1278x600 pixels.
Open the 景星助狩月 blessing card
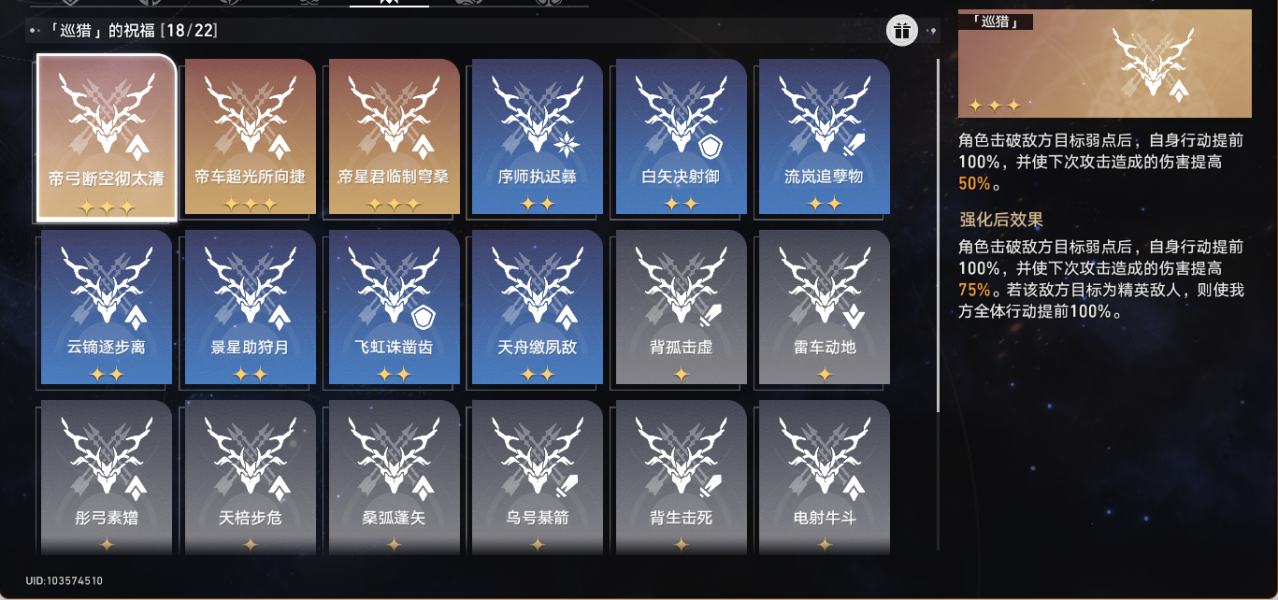(250, 308)
